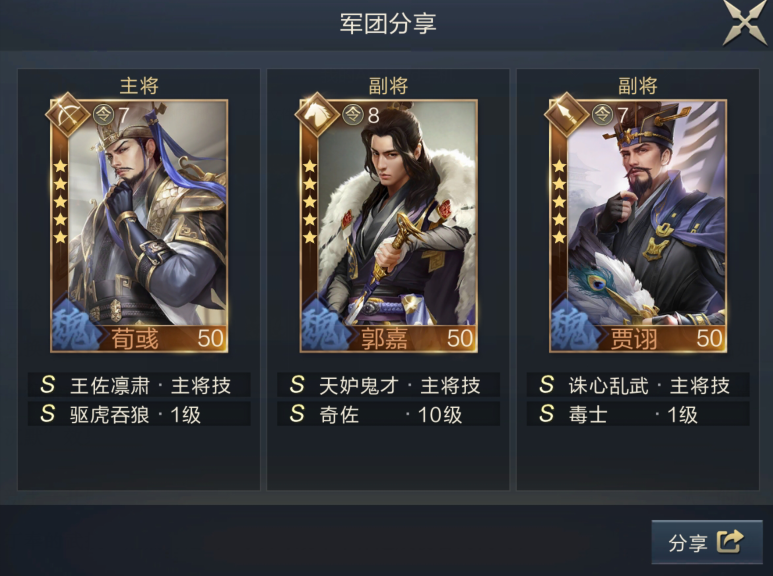
Task: Click the 令 cost badge on 郭嘉
Action: click(353, 114)
